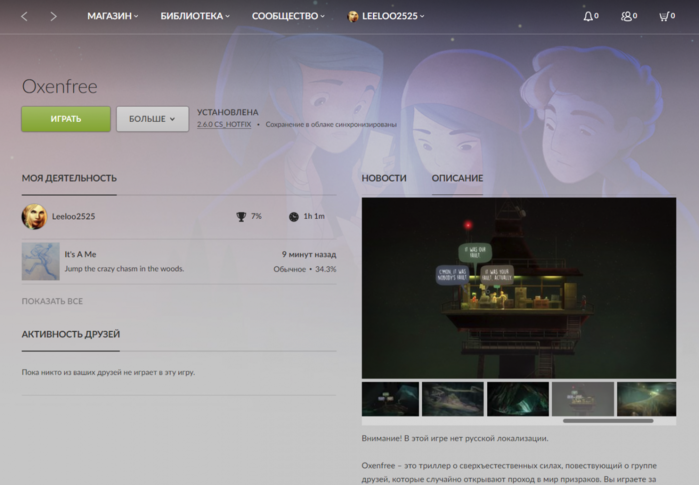Go forward with the right arrow
The width and height of the screenshot is (699, 485).
point(53,16)
